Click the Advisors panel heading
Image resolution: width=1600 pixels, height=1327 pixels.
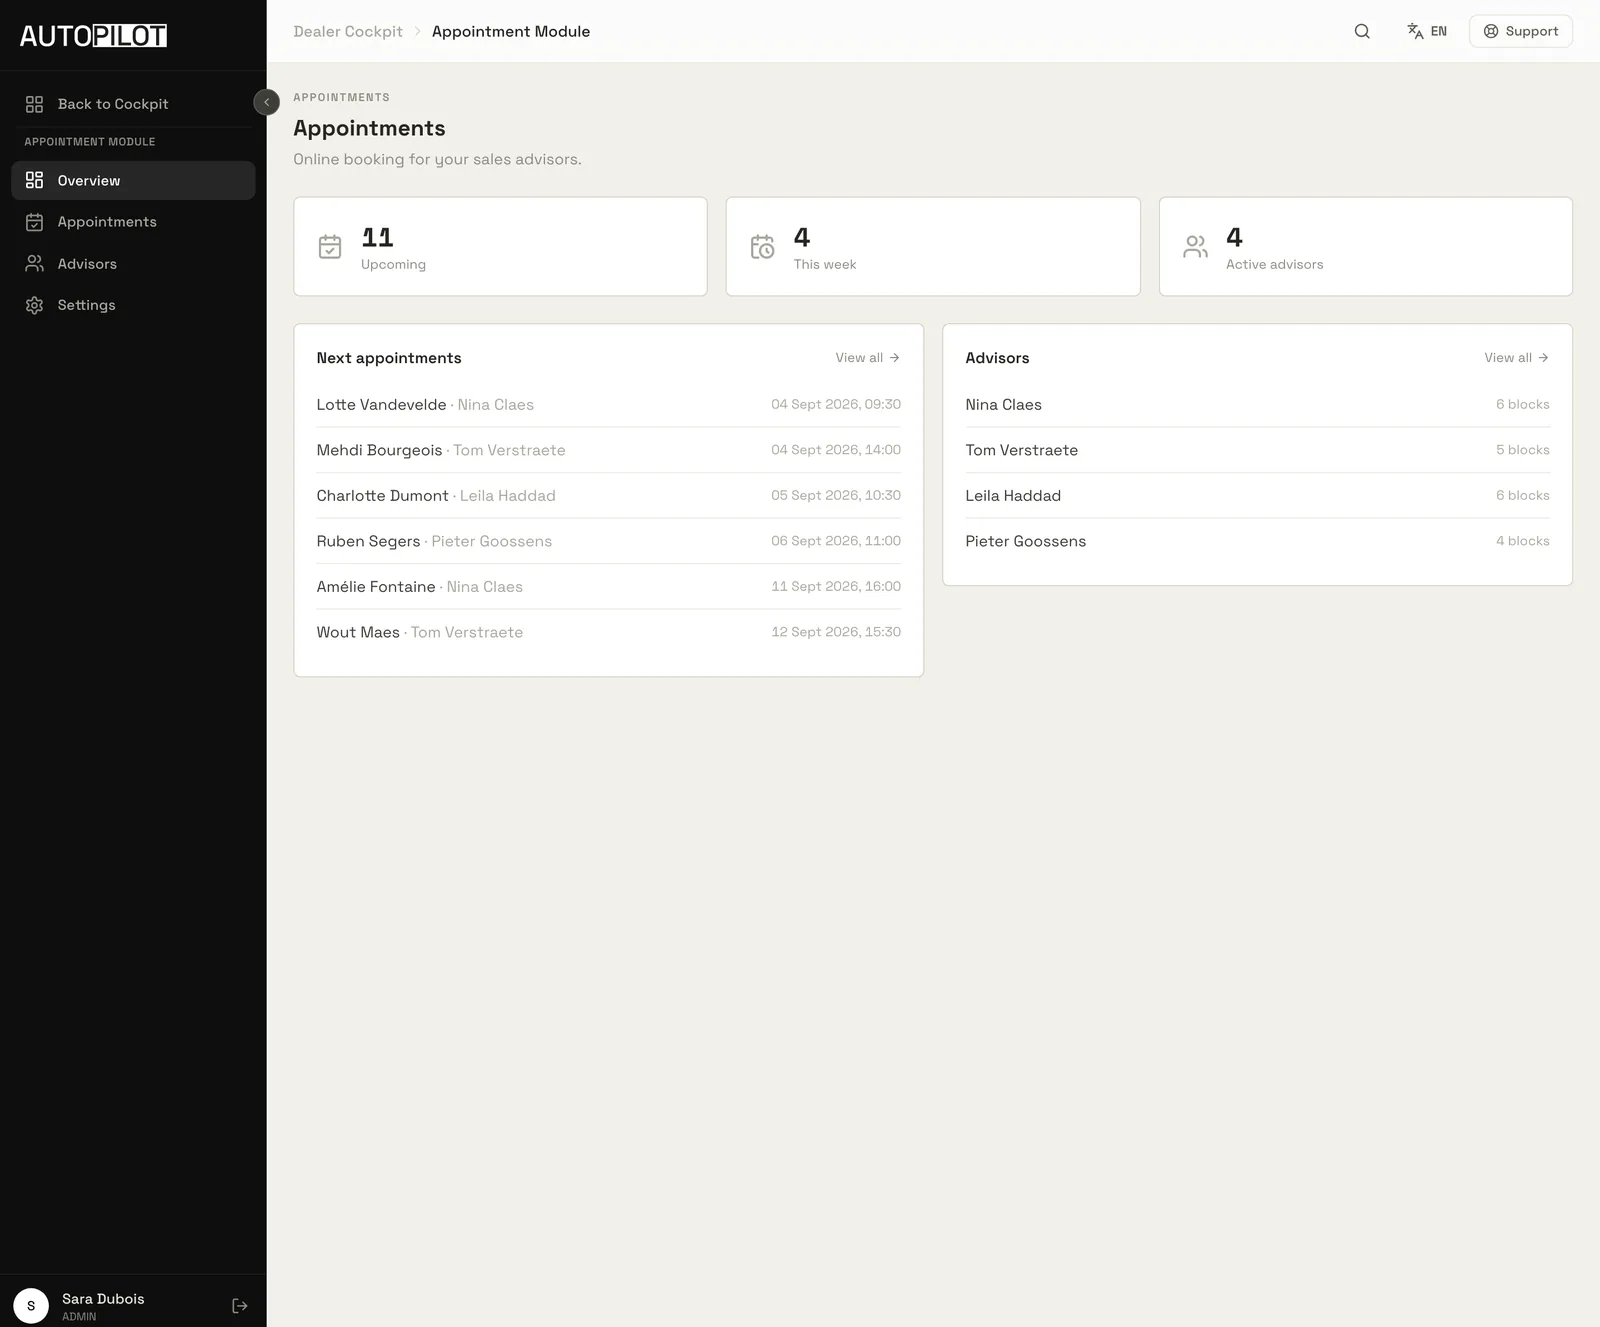[997, 358]
